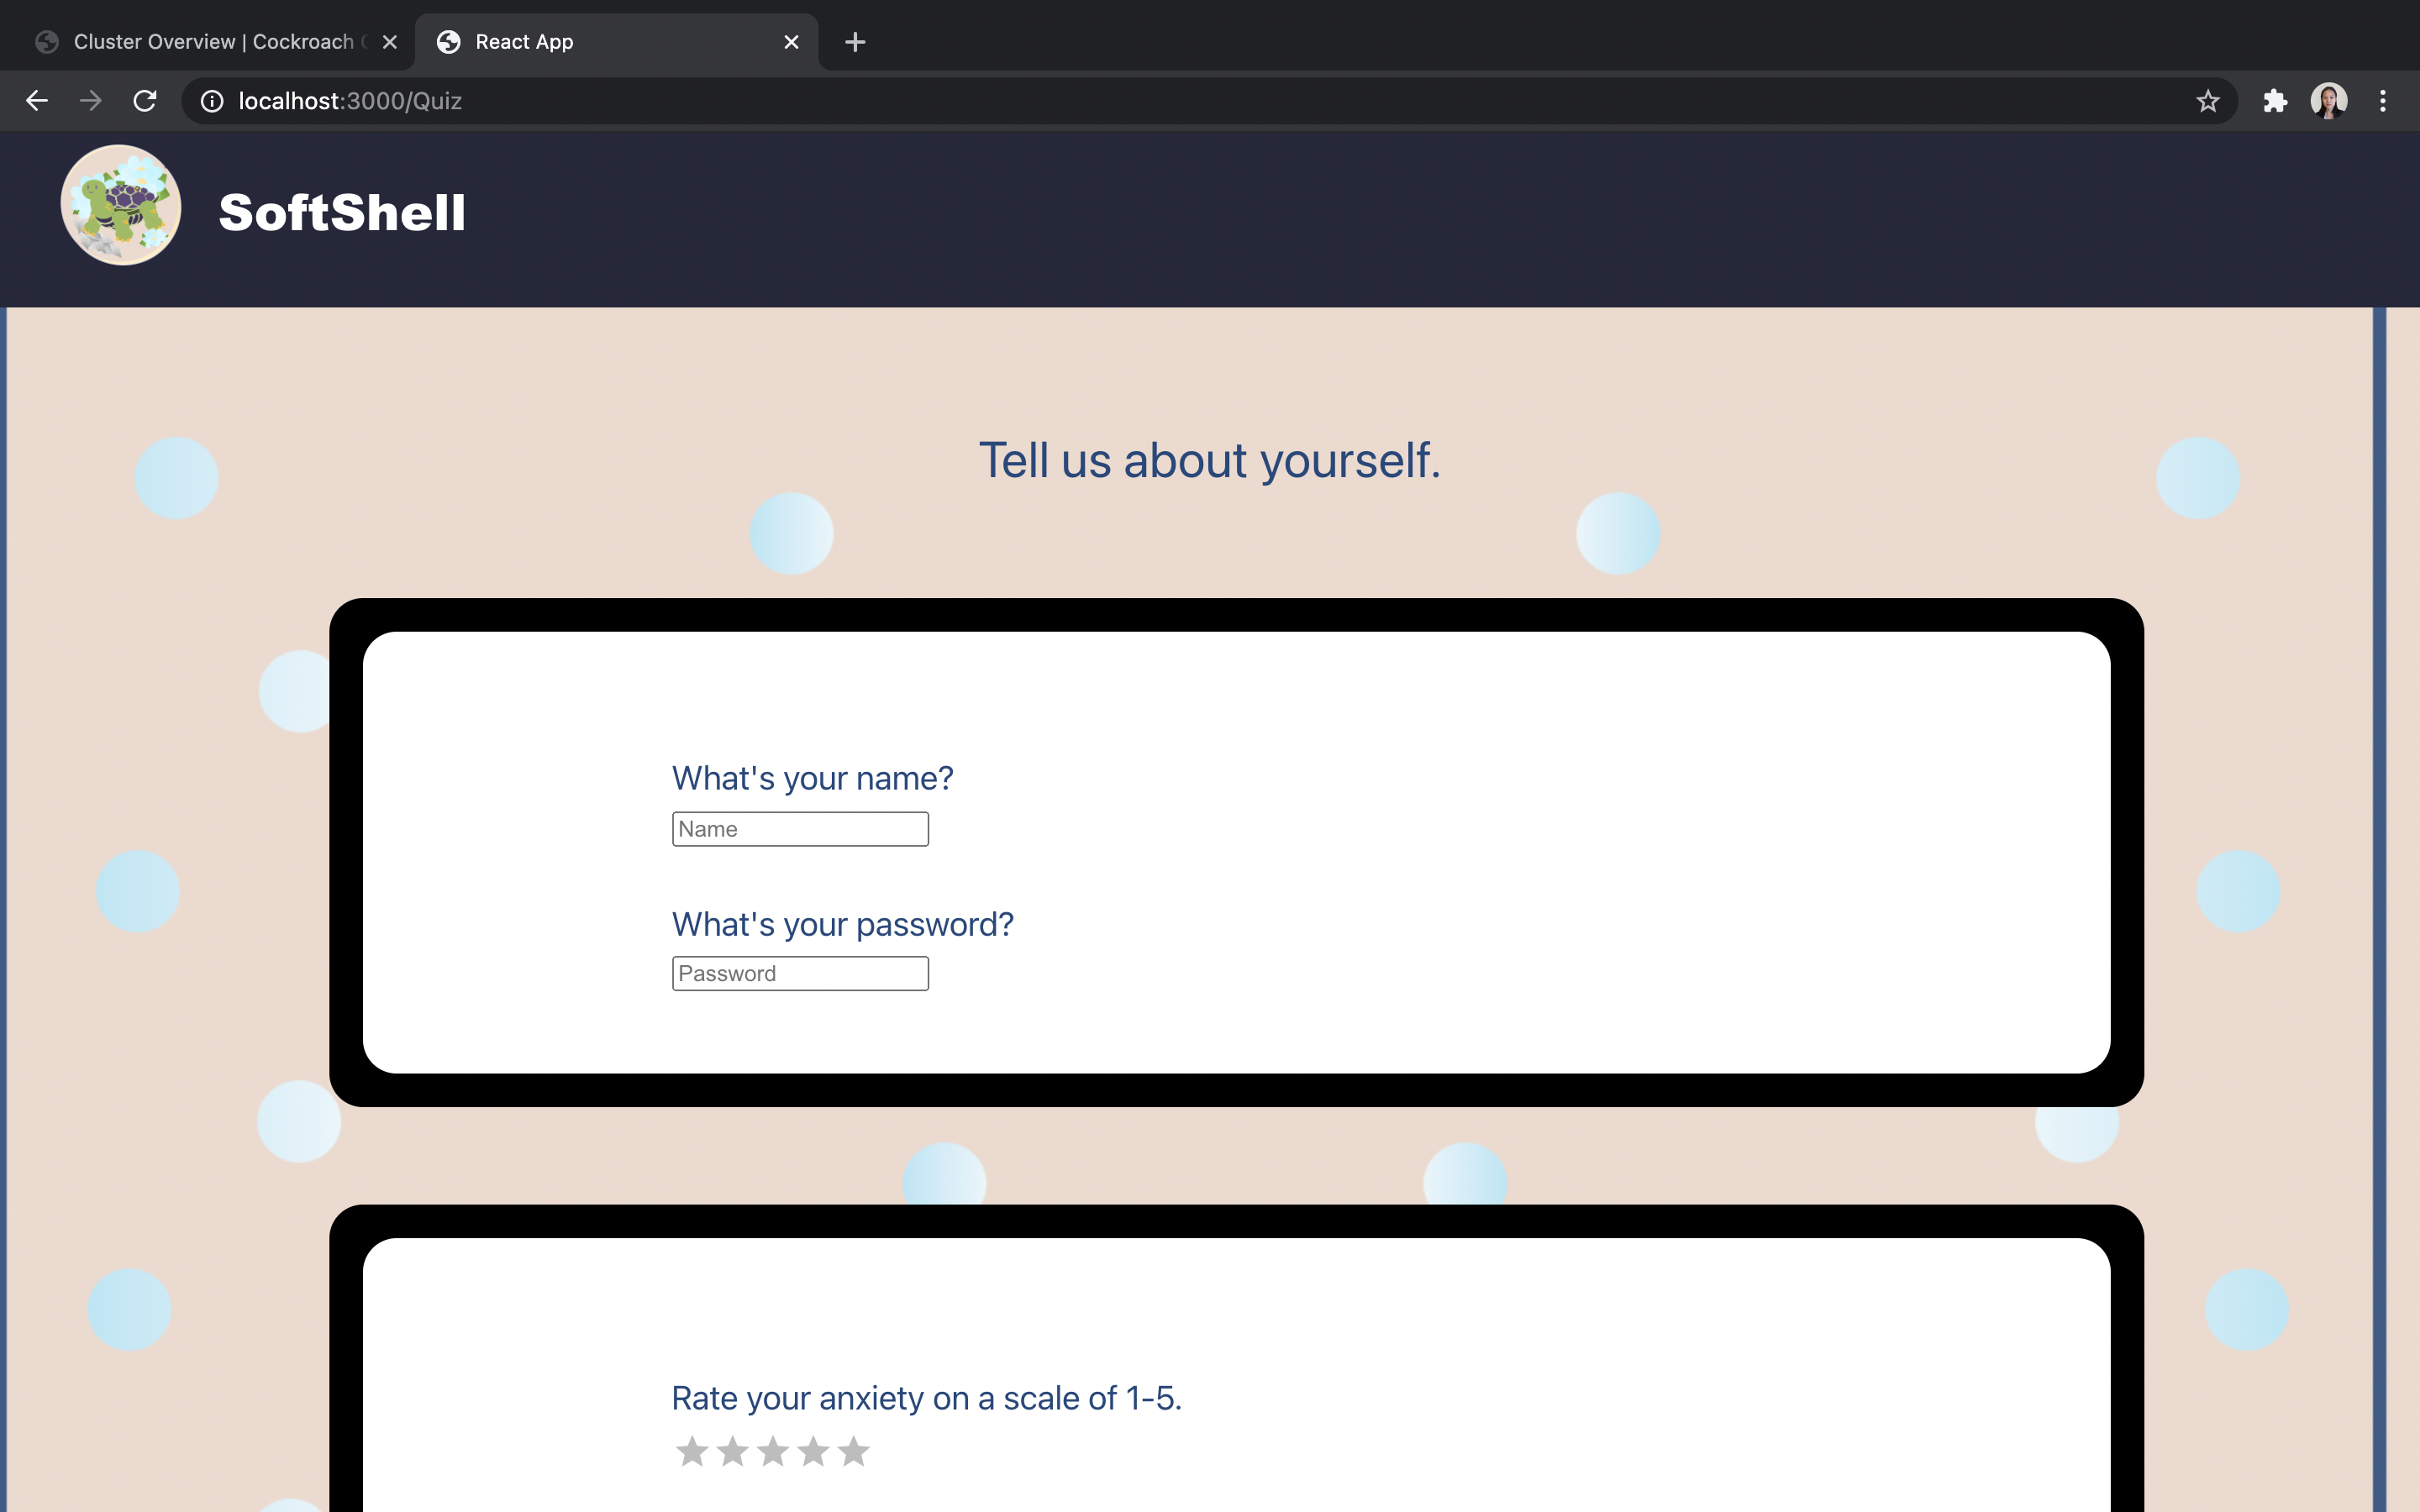Click the Name input field
Screen dimensions: 2420x1512
(x=800, y=829)
